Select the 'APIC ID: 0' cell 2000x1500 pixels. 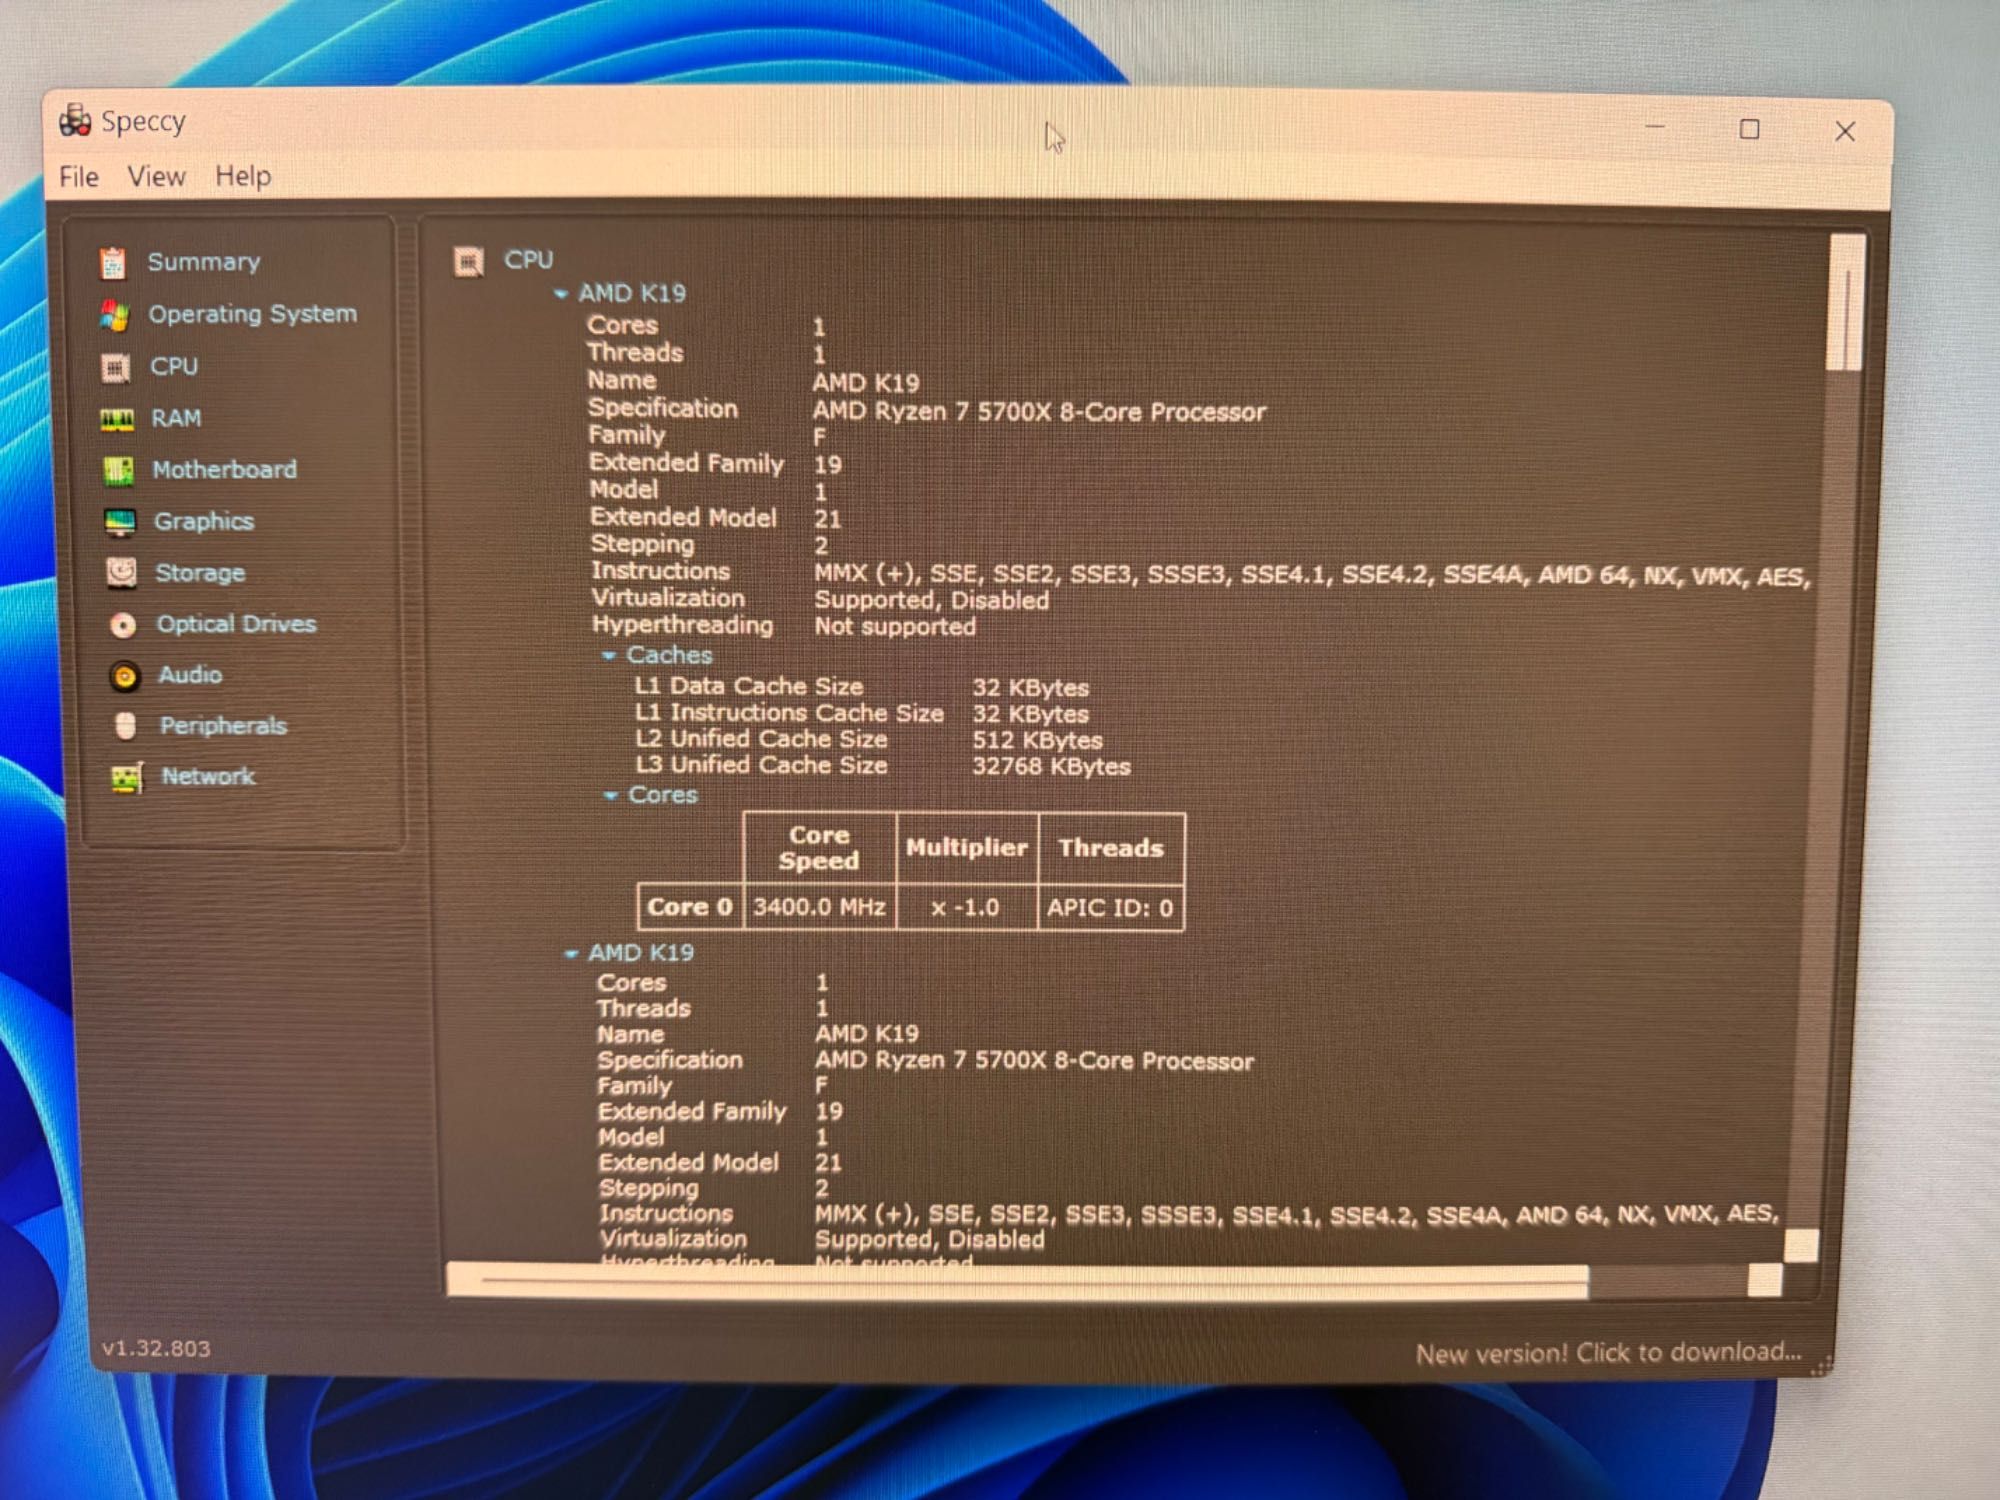point(1110,908)
